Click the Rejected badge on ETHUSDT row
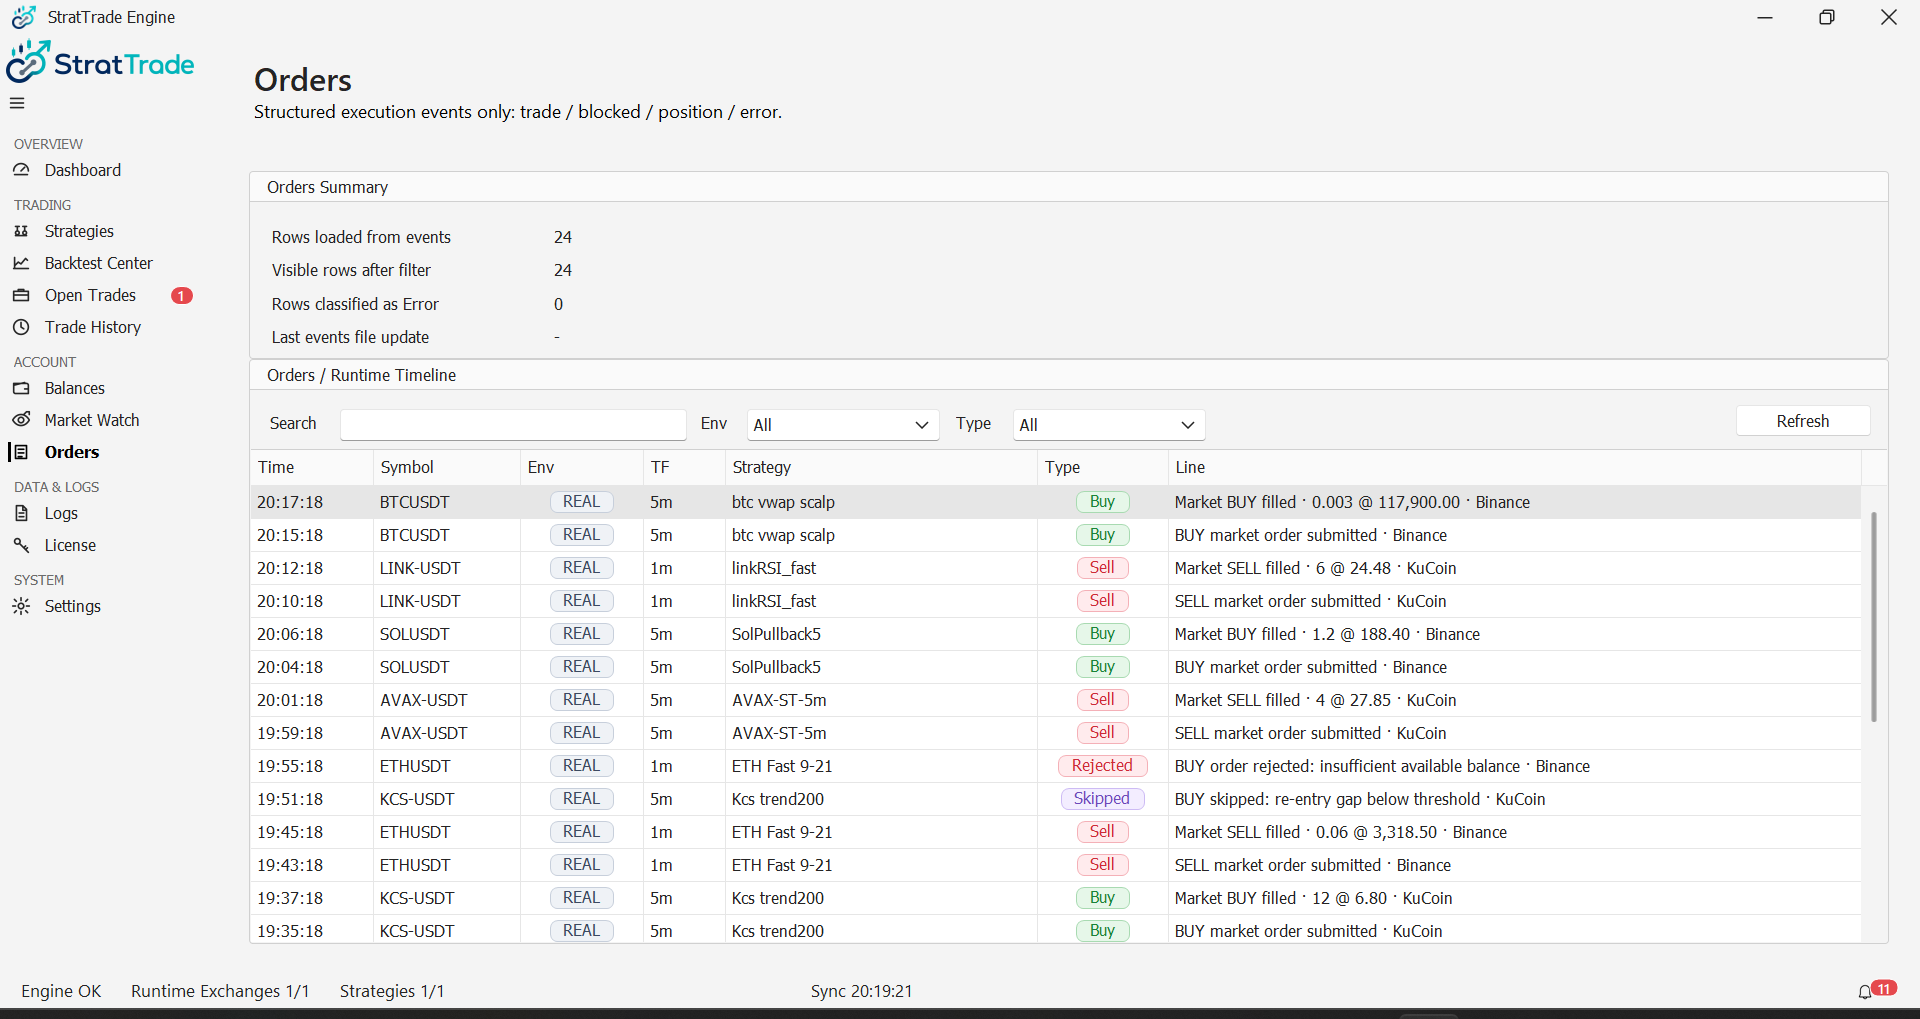This screenshot has width=1920, height=1019. click(x=1102, y=766)
